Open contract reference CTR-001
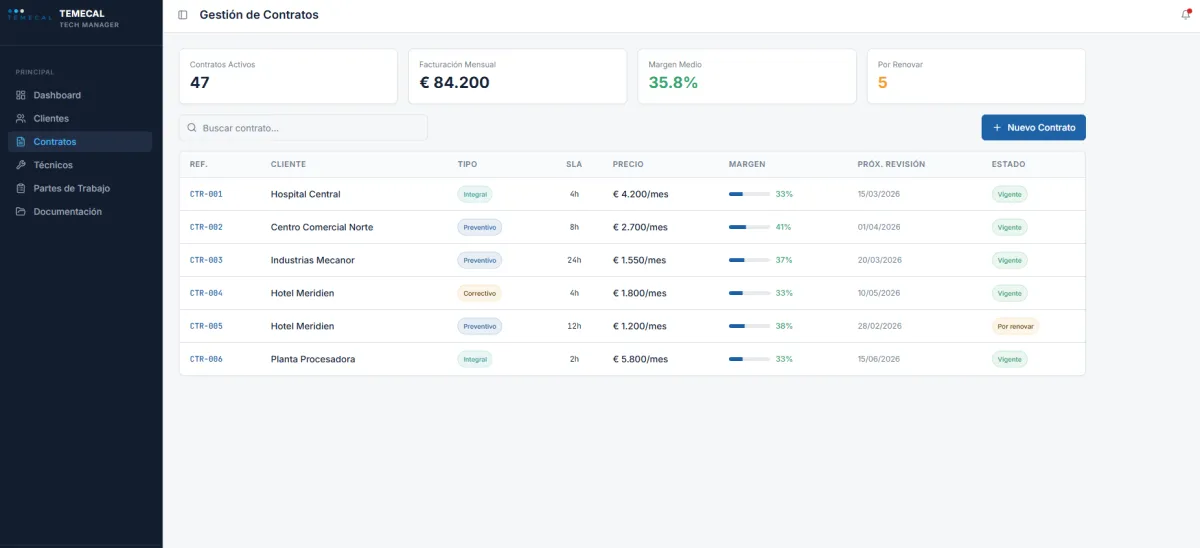The height and width of the screenshot is (548, 1200). [206, 194]
